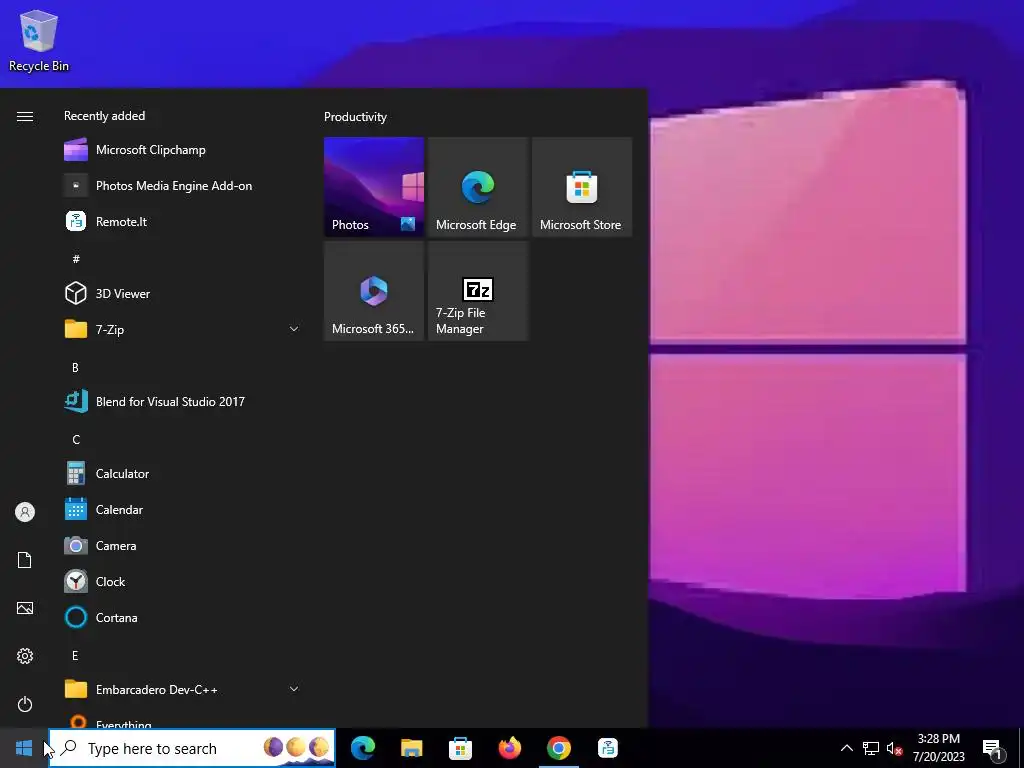Open File Explorer from the taskbar

click(x=411, y=748)
